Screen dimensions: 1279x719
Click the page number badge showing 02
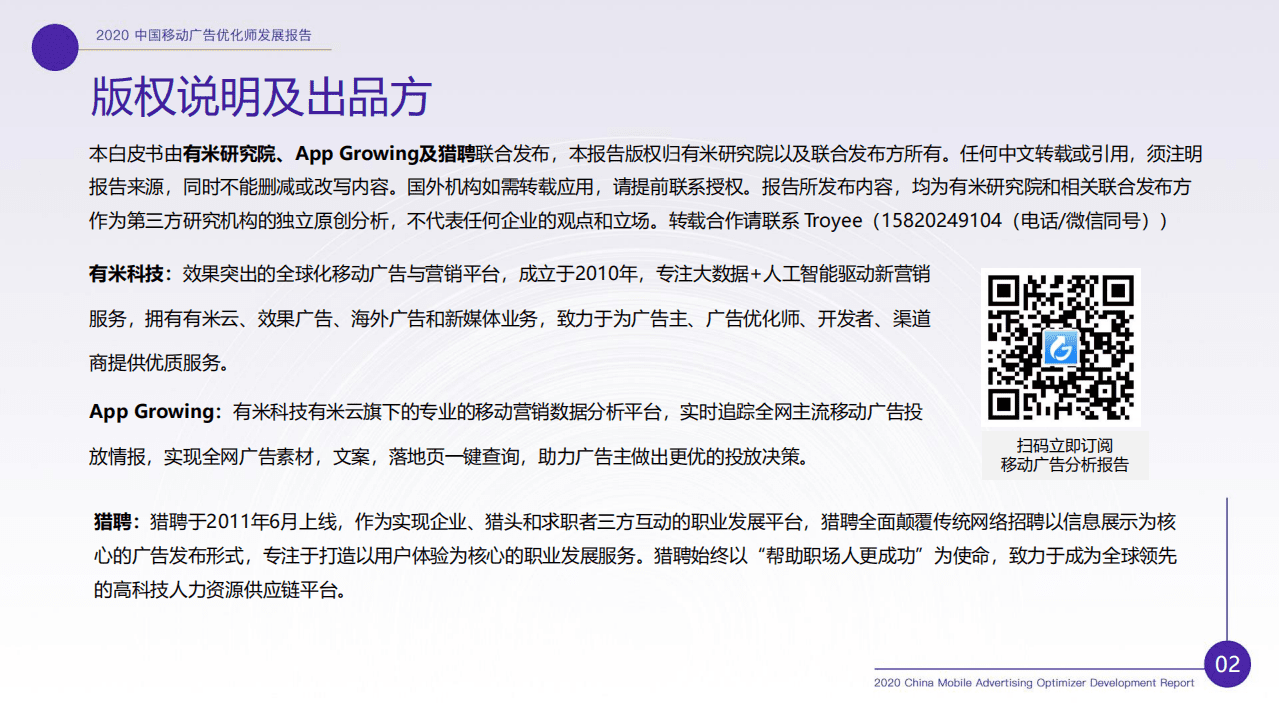[x=1227, y=663]
